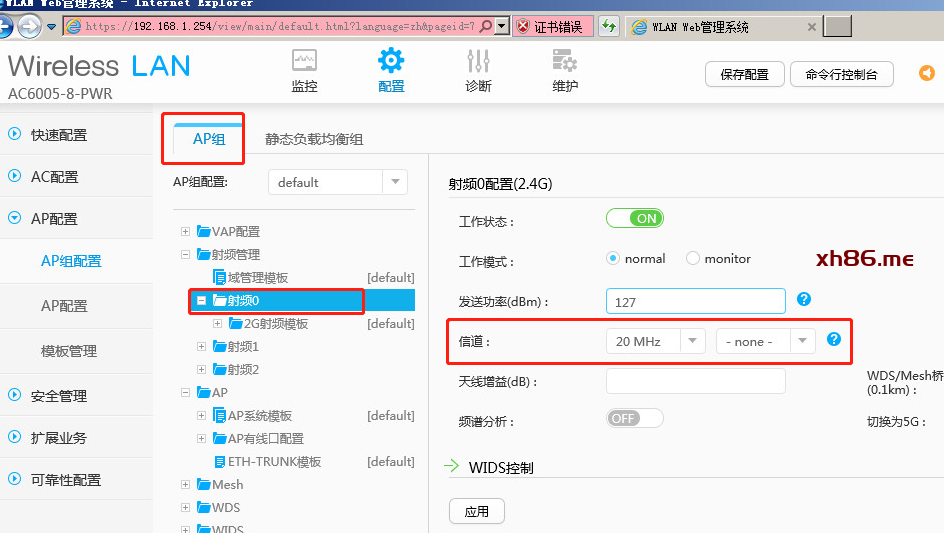Click the 保存配置 button
Screen dimensions: 944x533
coord(744,74)
